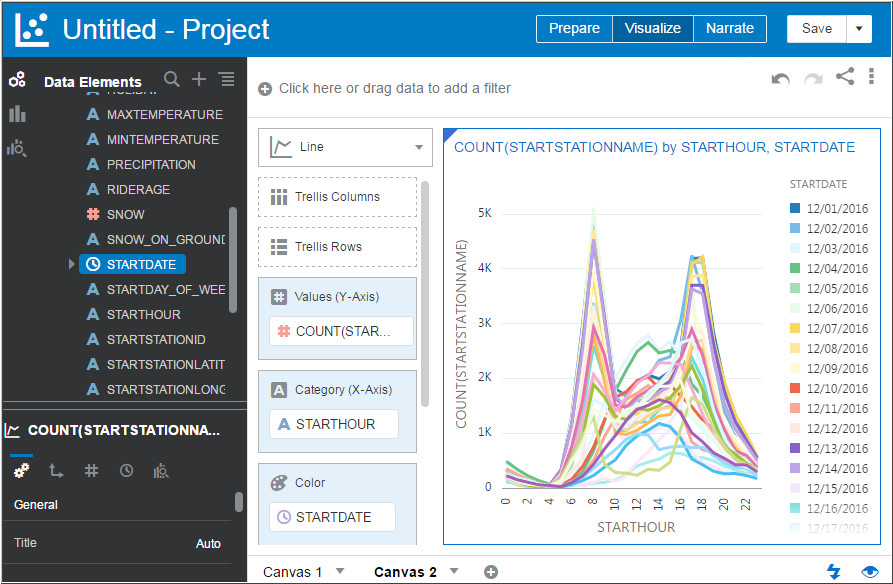Click the 12/13/2016 purple legend swatch
Screen dimensions: 893x584
[x=795, y=448]
